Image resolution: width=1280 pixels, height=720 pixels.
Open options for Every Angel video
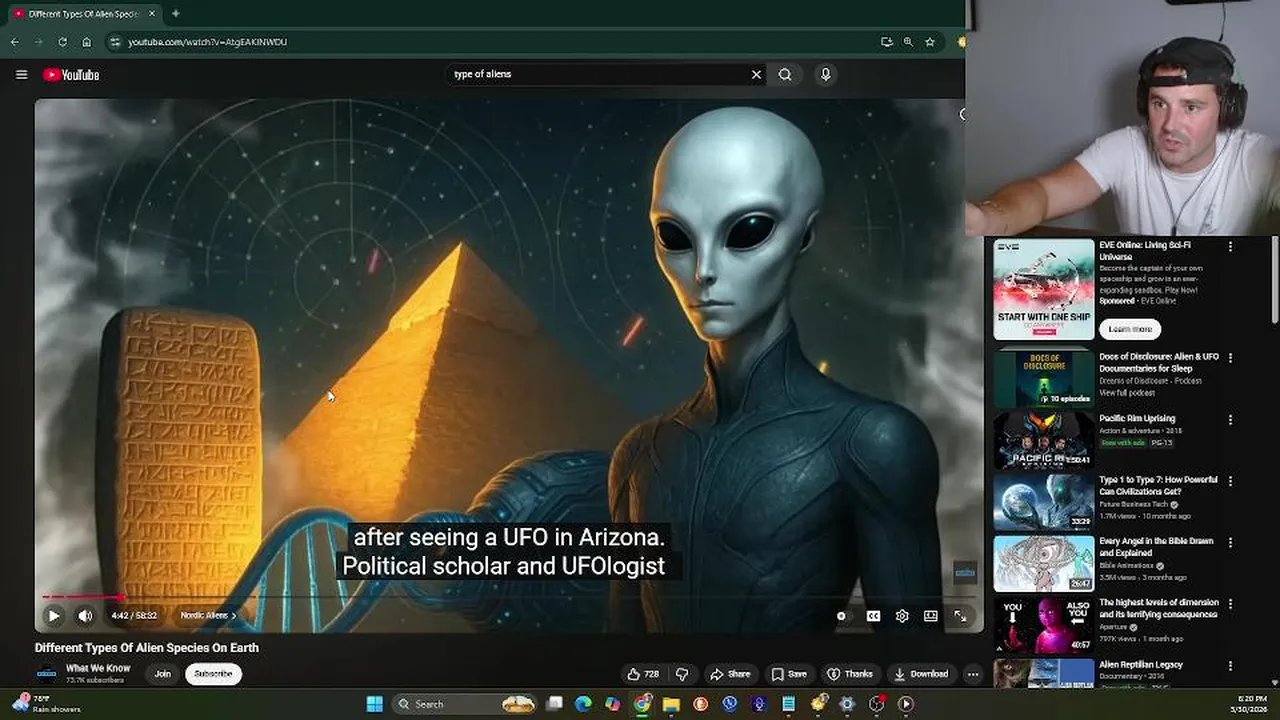[x=1230, y=543]
